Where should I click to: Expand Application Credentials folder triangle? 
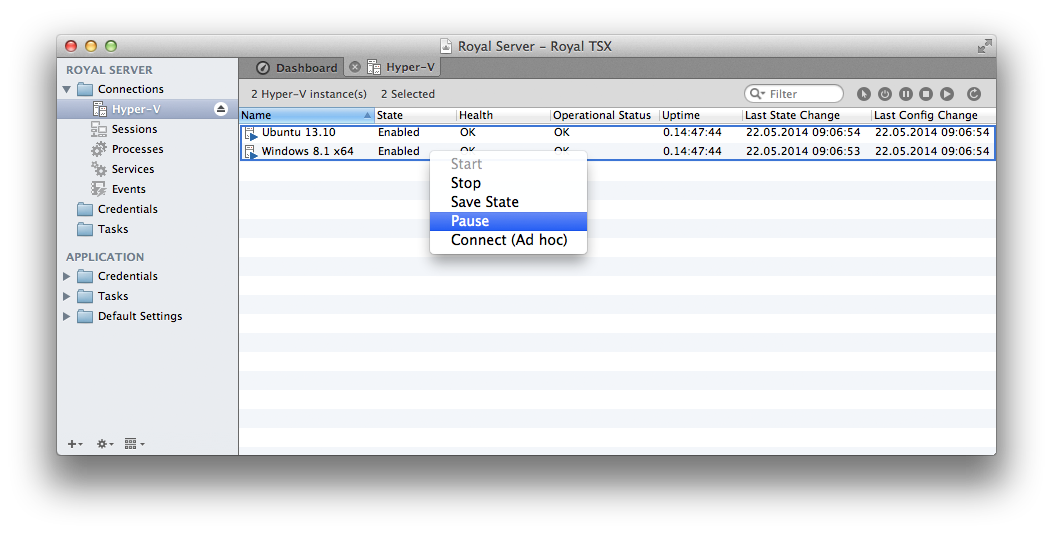coord(66,276)
